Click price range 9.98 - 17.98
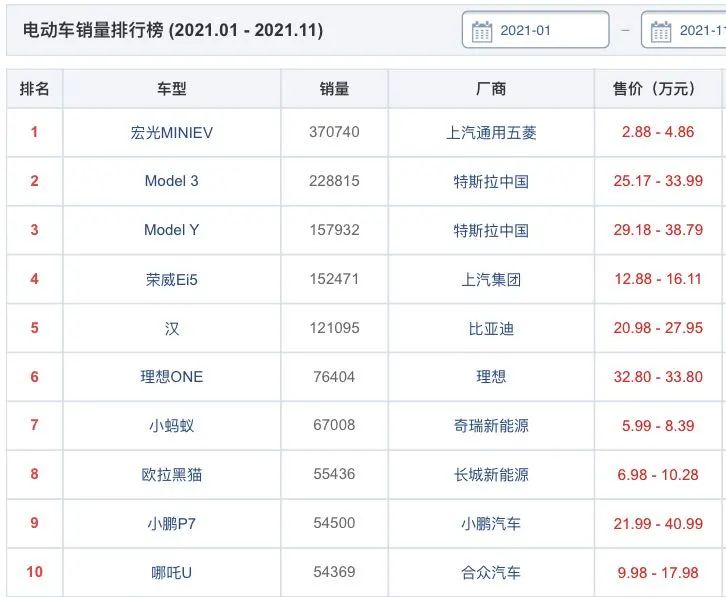The width and height of the screenshot is (726, 597). point(657,573)
